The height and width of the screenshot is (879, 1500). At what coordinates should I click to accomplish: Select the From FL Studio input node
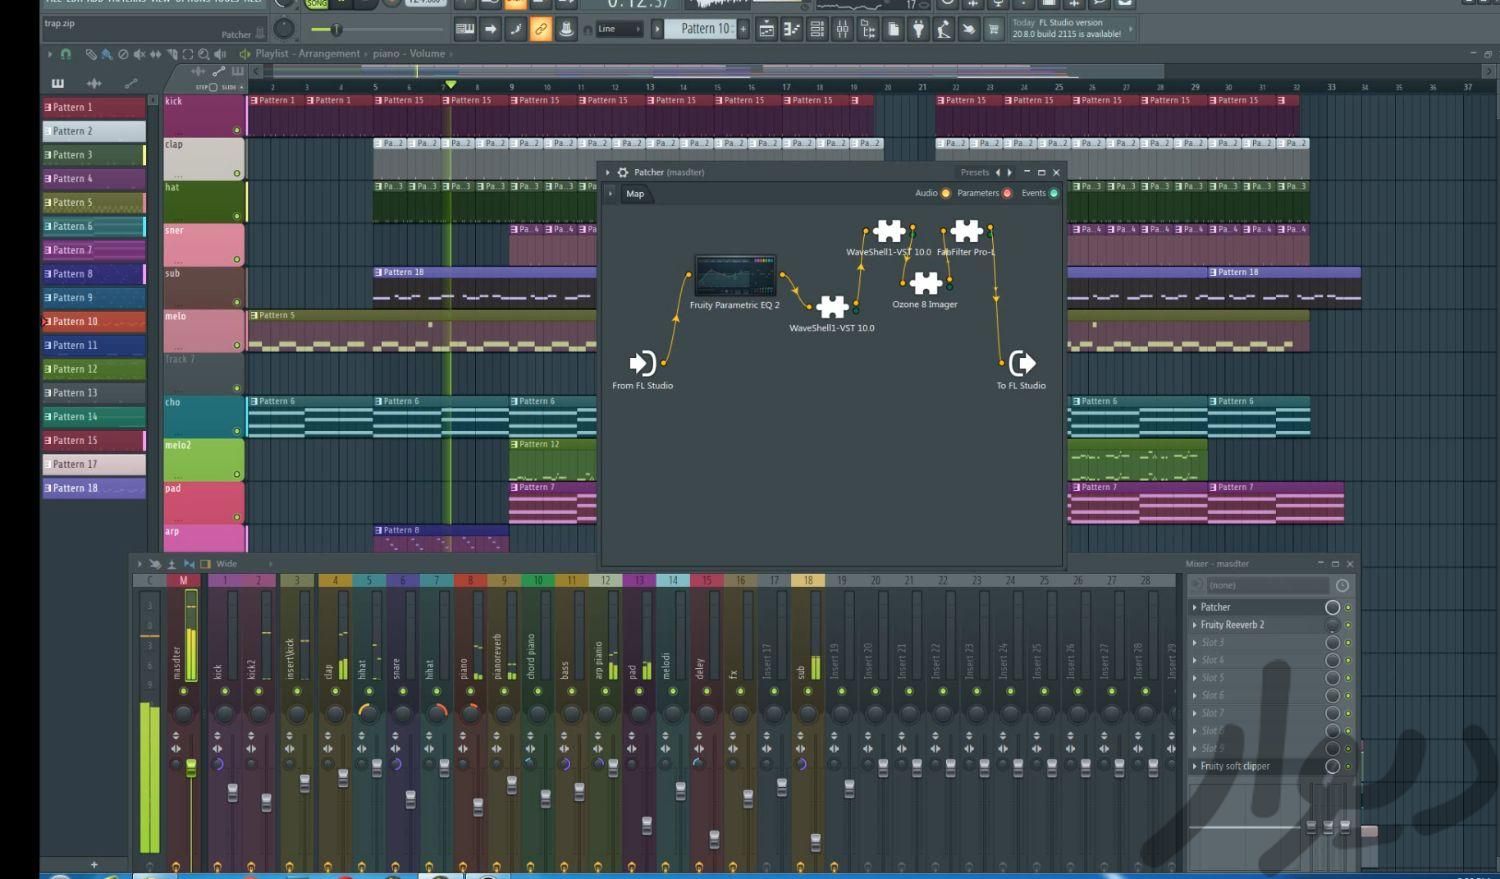(x=642, y=363)
